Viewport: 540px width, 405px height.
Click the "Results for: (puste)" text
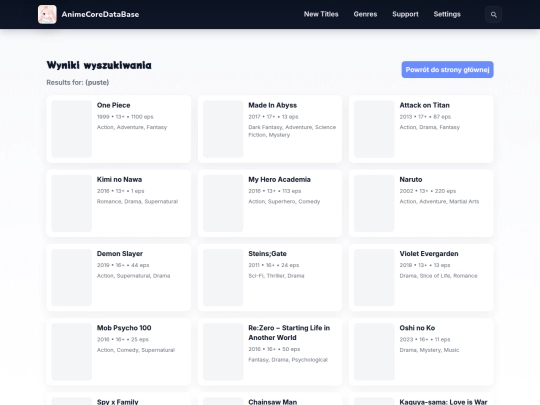point(78,82)
